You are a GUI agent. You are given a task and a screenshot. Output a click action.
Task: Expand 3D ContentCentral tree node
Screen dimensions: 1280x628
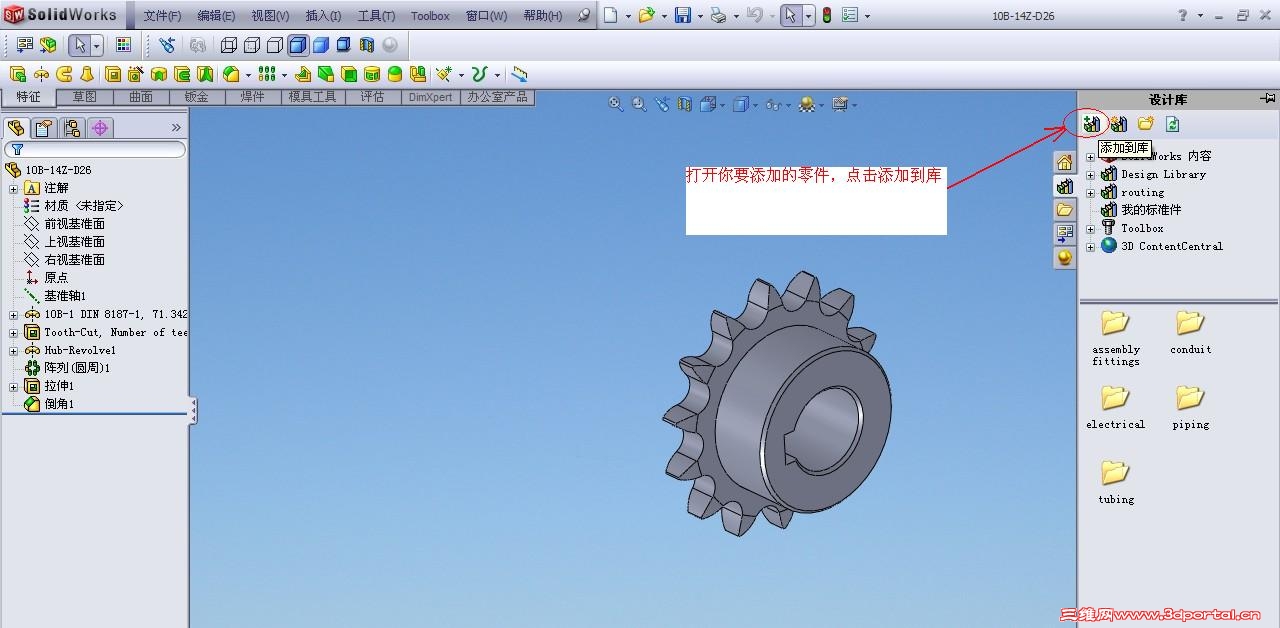point(1091,246)
